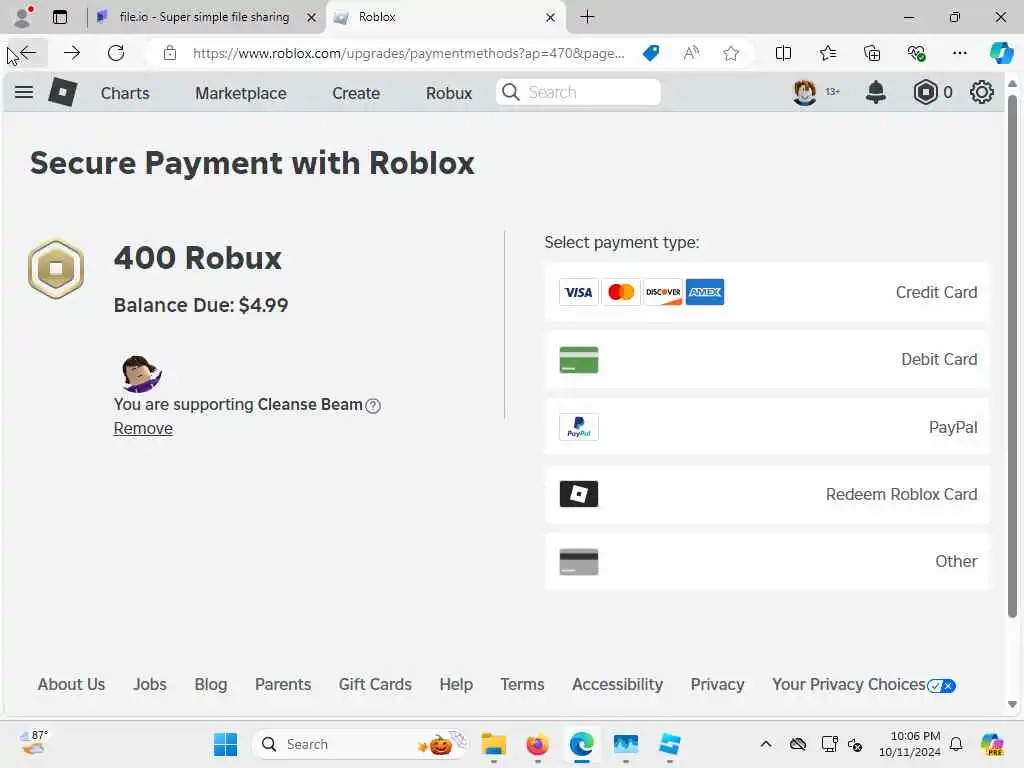The width and height of the screenshot is (1024, 768).
Task: Open the Favorites list icon
Action: pyautogui.click(x=827, y=53)
